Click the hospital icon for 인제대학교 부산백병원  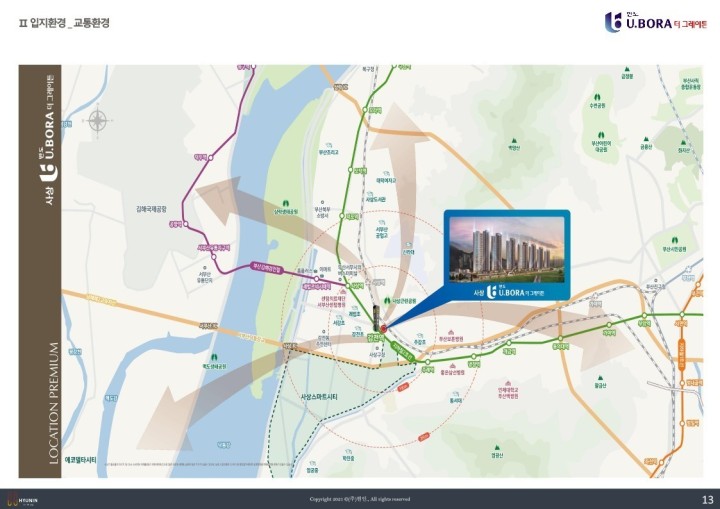508,383
